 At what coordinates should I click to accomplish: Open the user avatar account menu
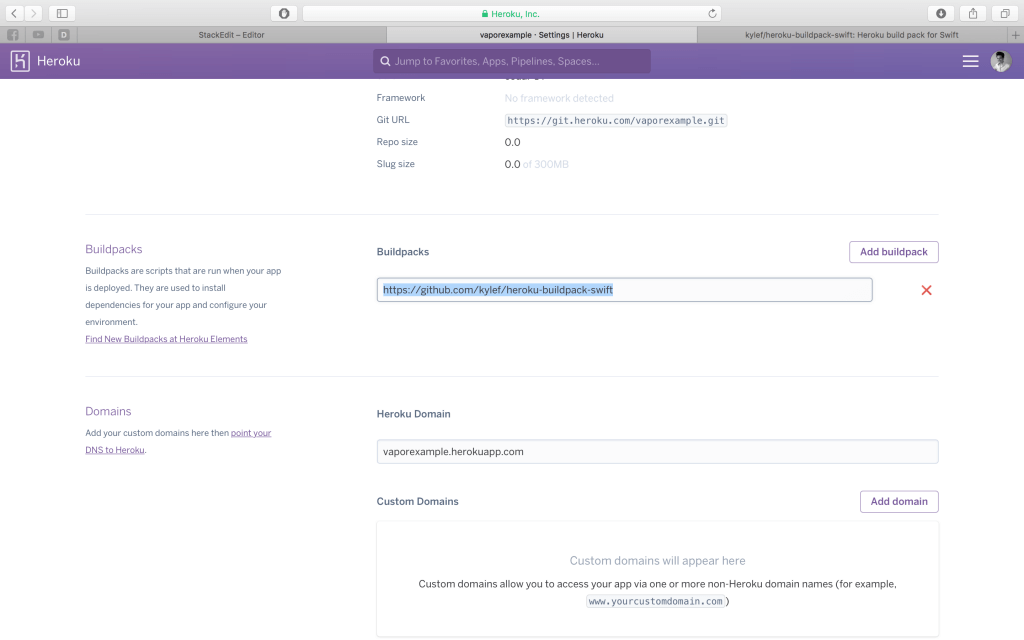pos(1000,61)
